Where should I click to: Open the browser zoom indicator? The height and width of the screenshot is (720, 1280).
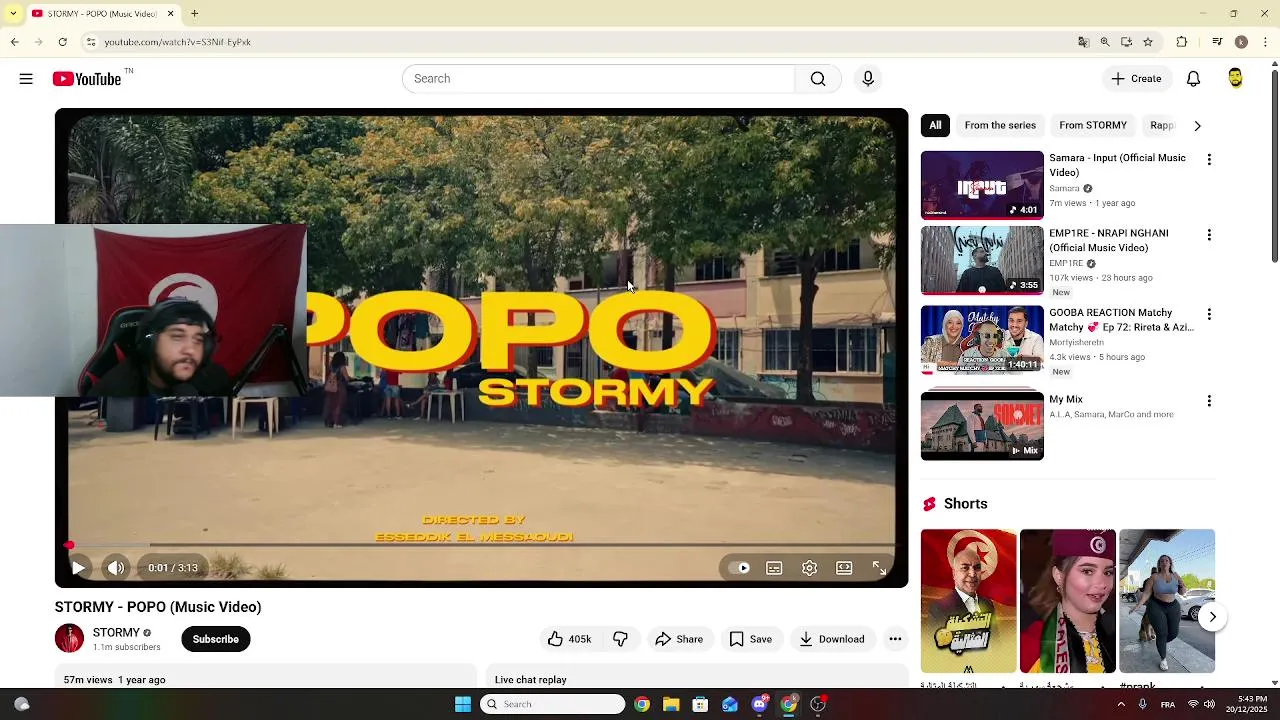[1105, 42]
